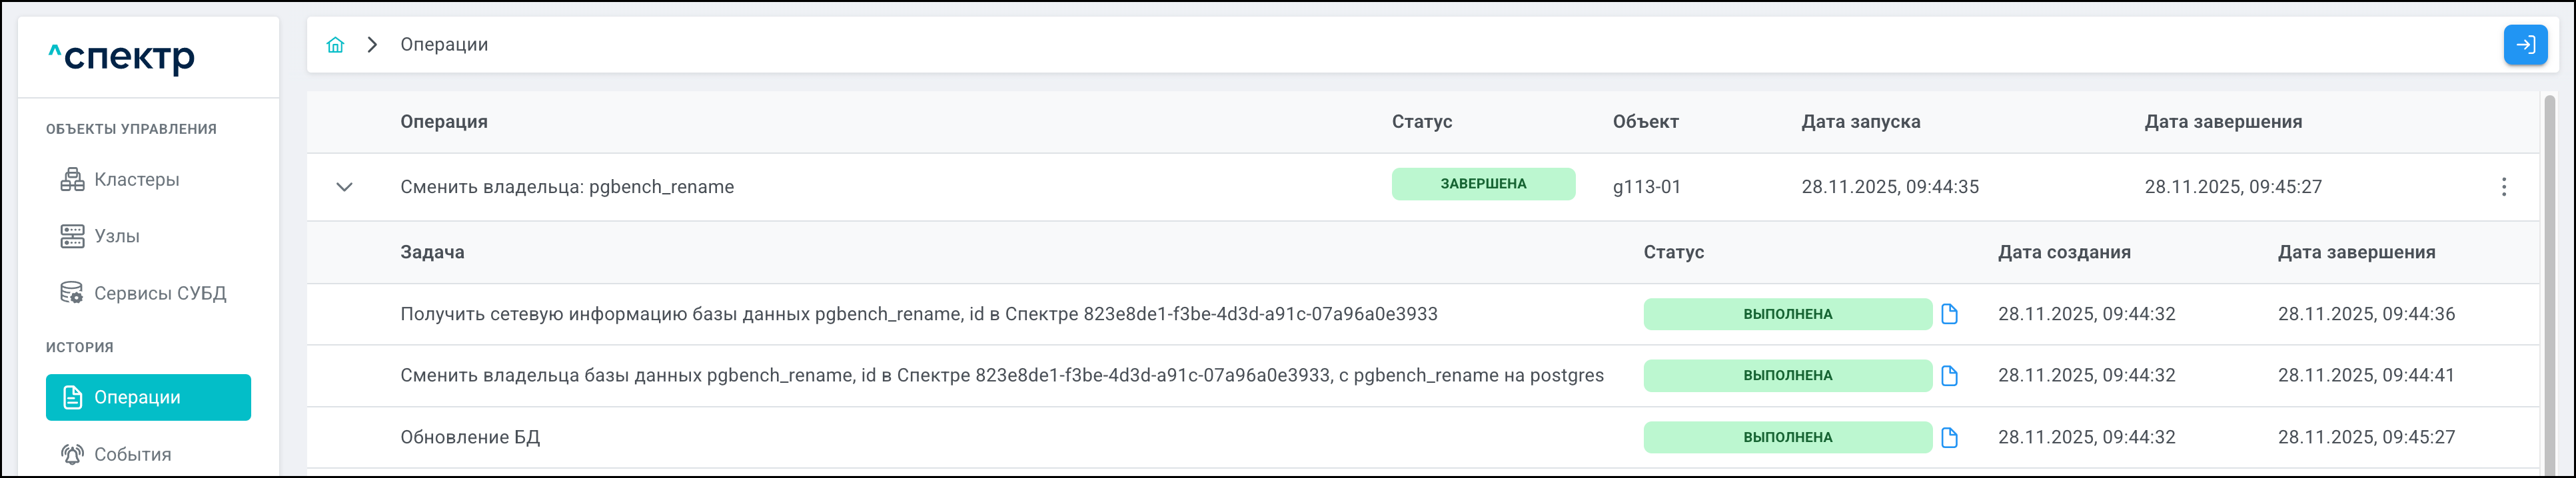Click the Узлы server icon
Image resolution: width=2576 pixels, height=478 pixels.
(x=72, y=237)
